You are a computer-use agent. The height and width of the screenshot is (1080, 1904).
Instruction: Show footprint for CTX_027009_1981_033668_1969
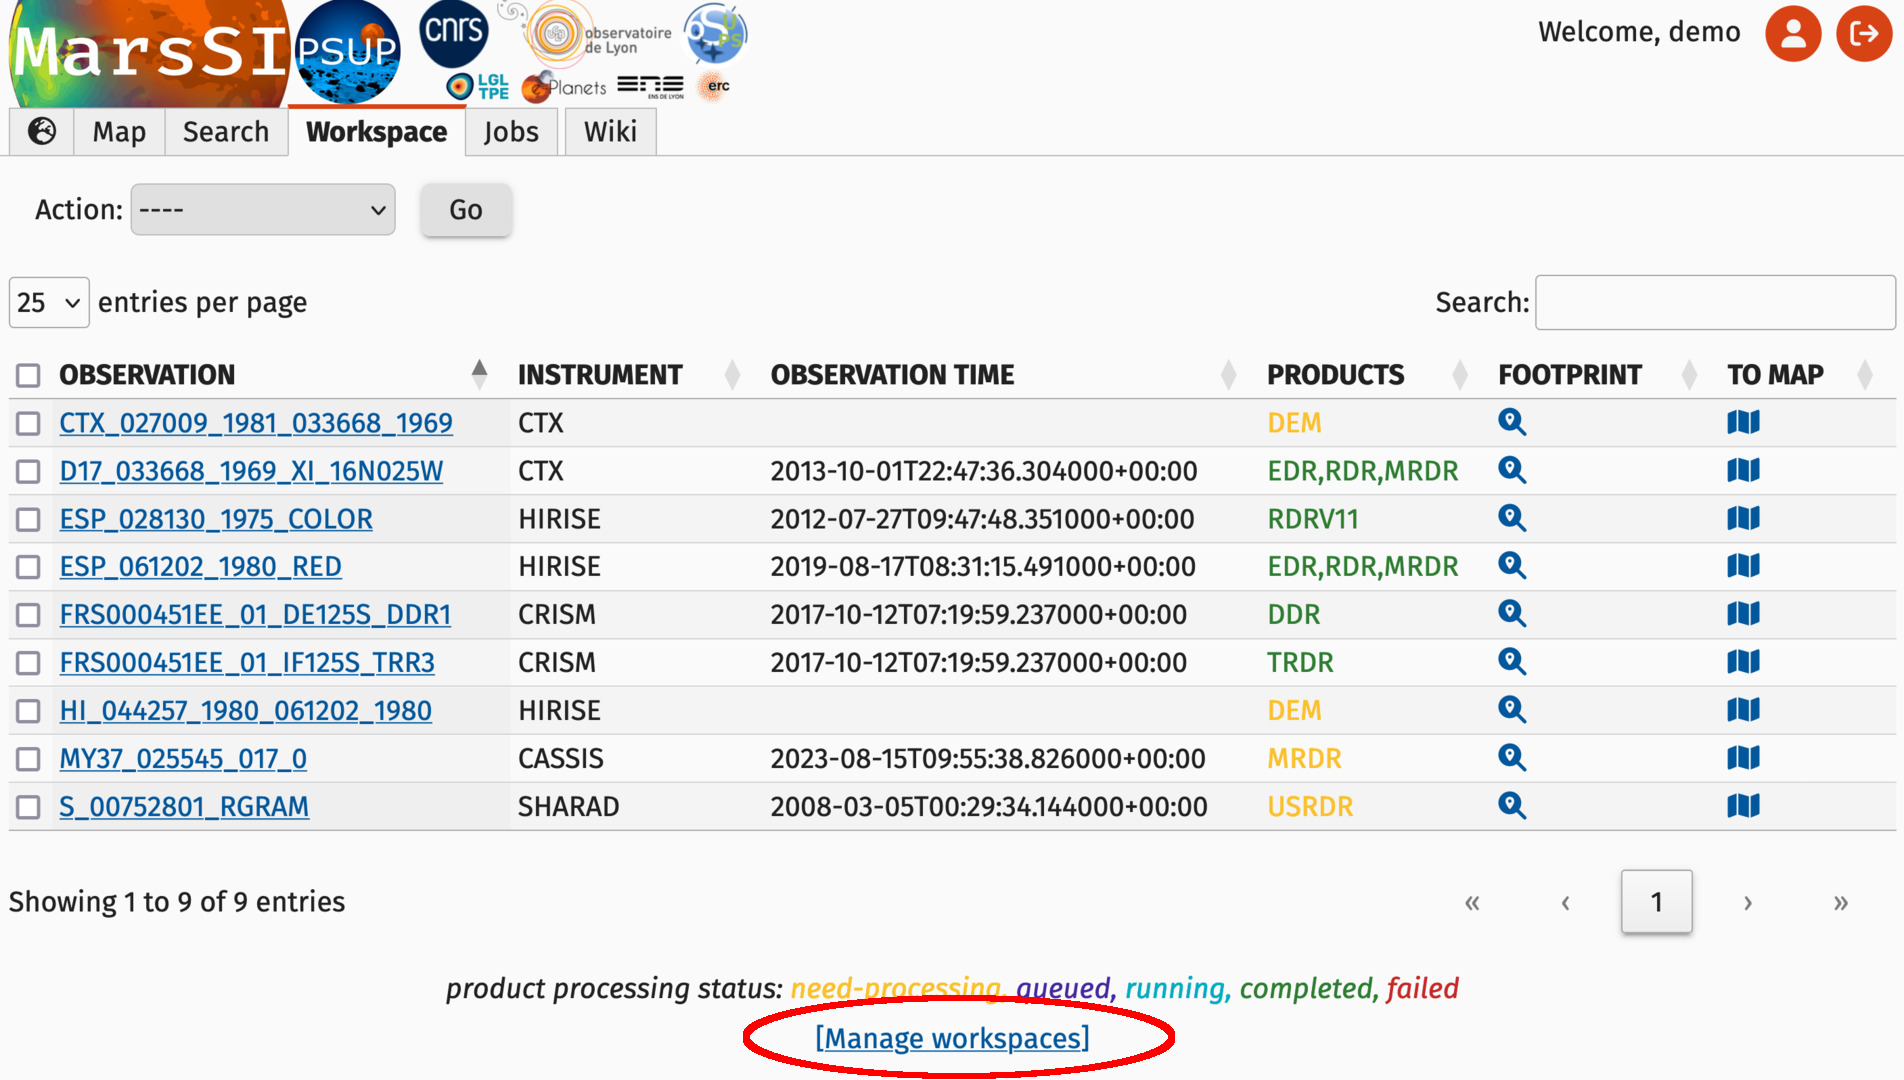tap(1511, 423)
